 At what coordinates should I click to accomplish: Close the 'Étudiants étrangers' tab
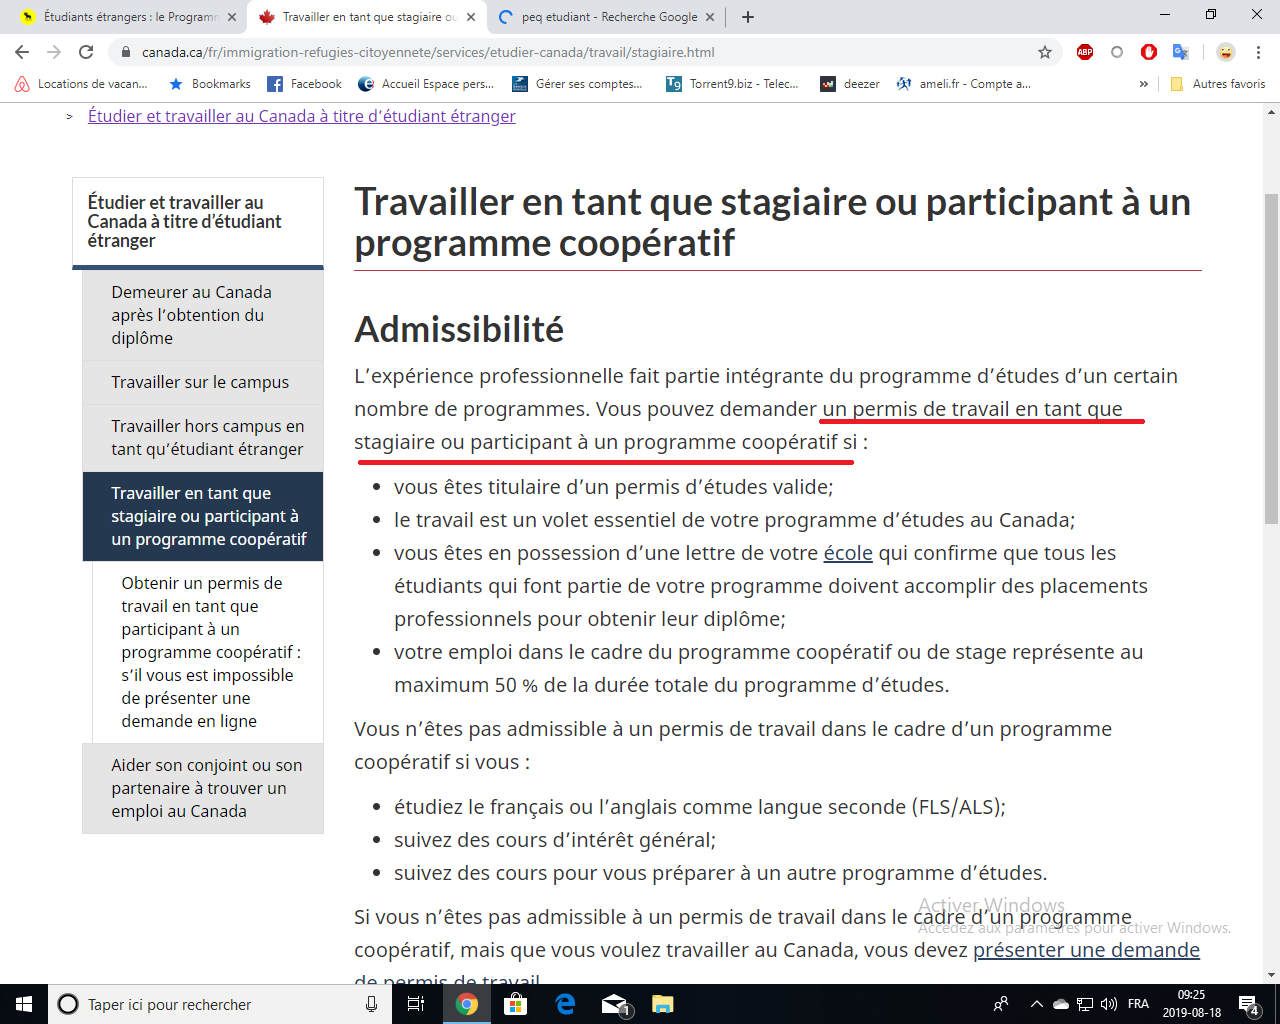pyautogui.click(x=232, y=17)
